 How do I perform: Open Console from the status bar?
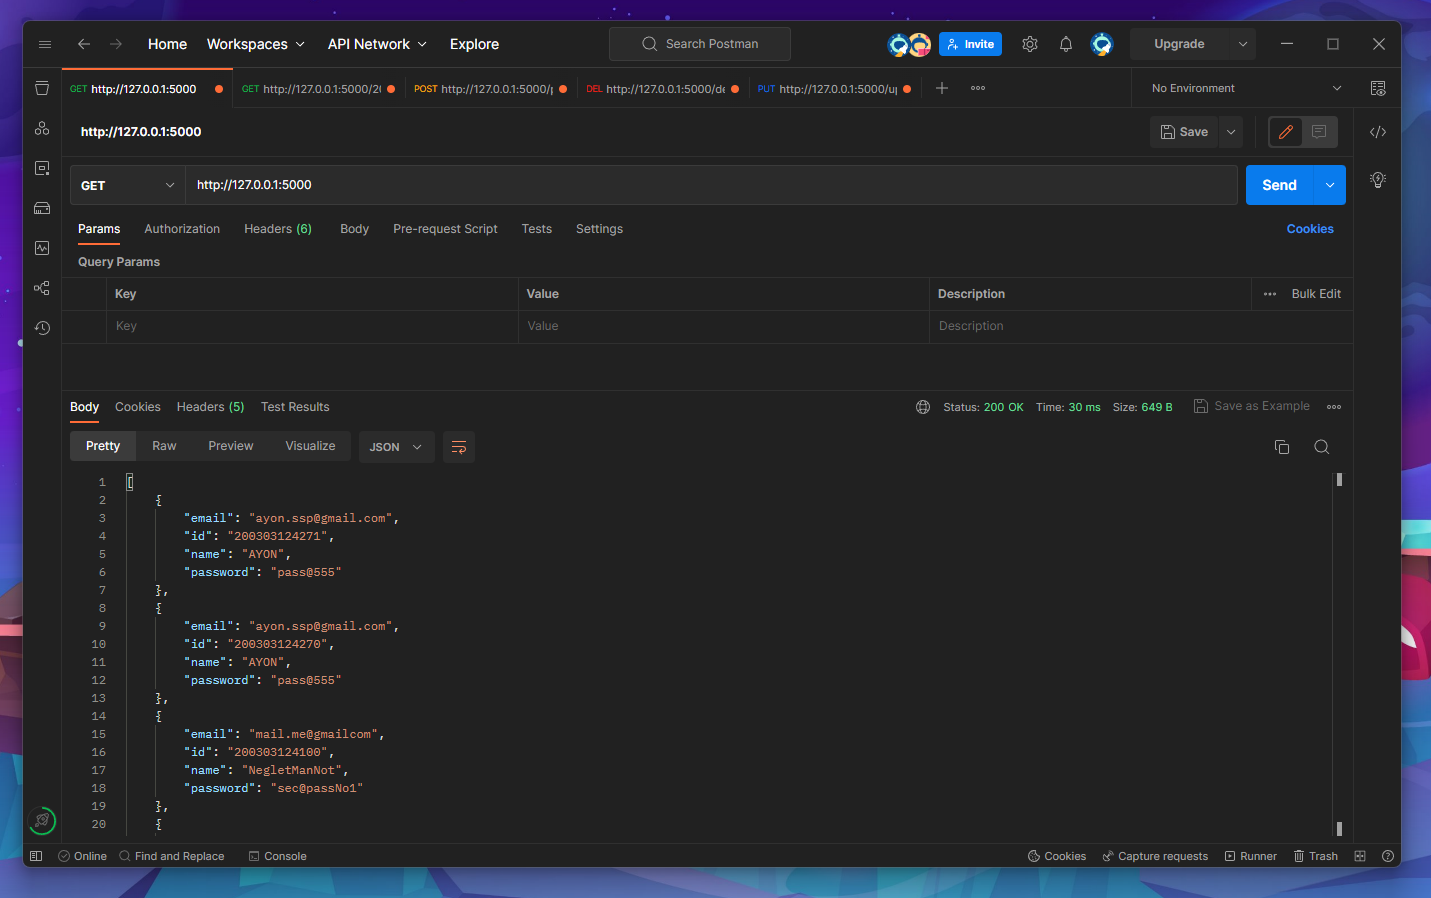277,856
